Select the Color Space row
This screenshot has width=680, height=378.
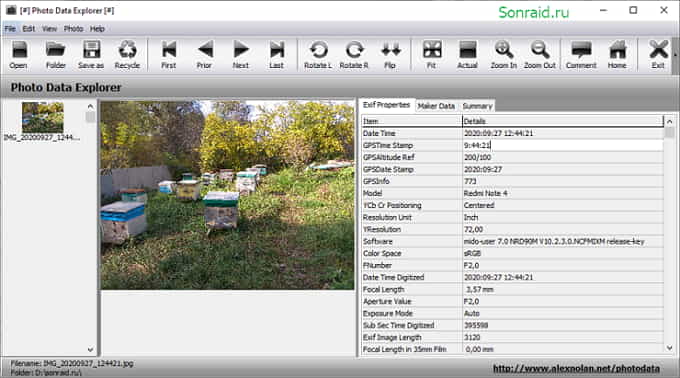pos(512,253)
